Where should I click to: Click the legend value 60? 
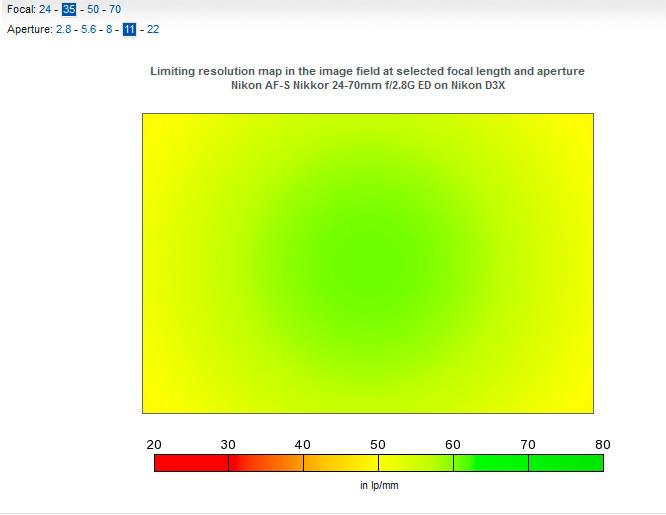453,444
